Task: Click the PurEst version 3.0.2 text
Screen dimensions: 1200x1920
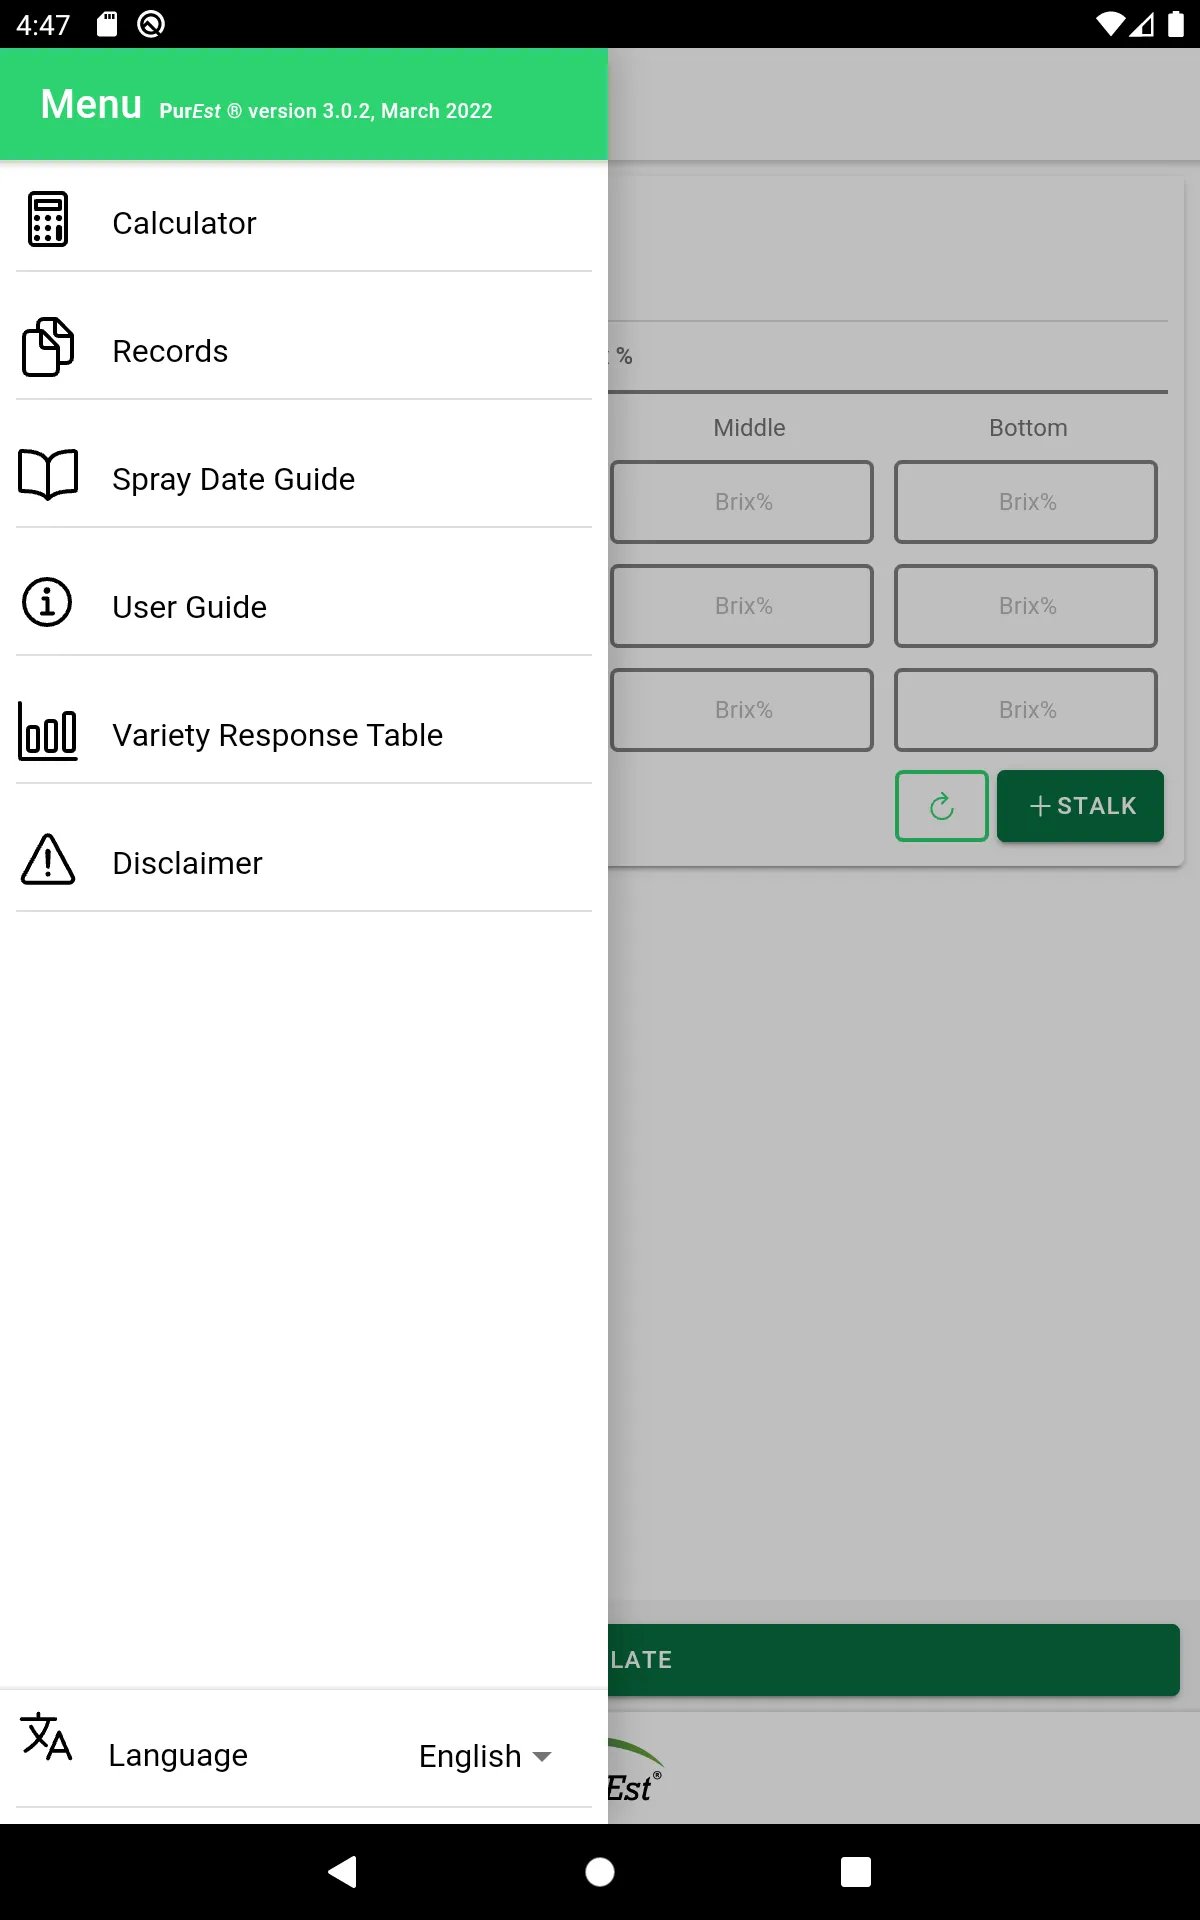Action: click(x=326, y=111)
